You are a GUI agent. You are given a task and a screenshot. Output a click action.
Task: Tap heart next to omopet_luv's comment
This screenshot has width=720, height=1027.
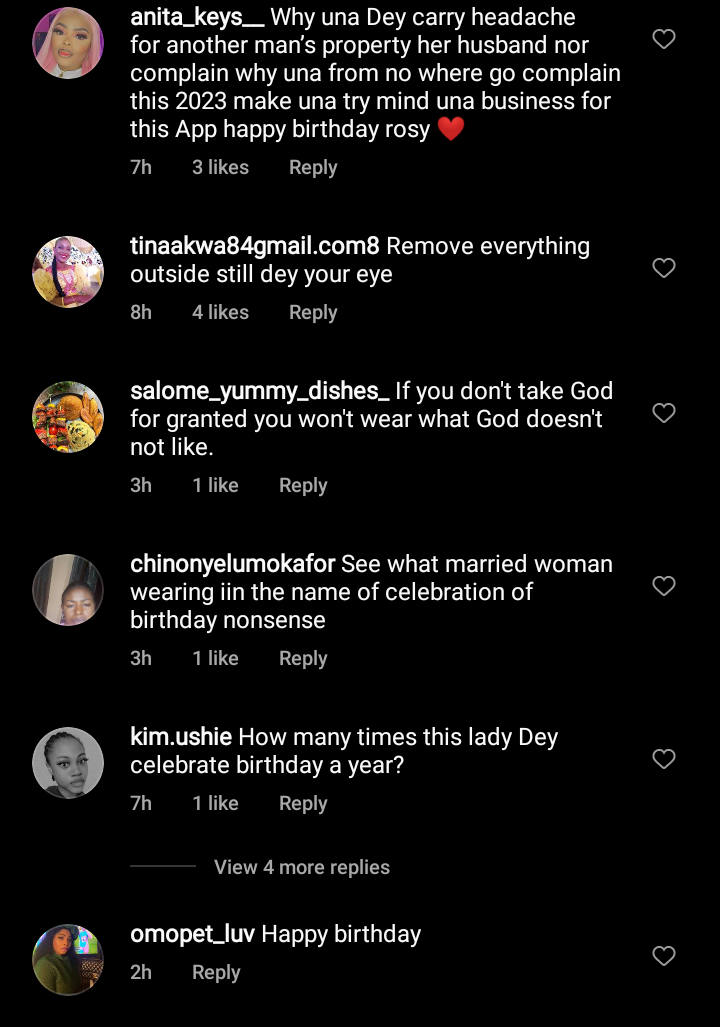click(663, 956)
